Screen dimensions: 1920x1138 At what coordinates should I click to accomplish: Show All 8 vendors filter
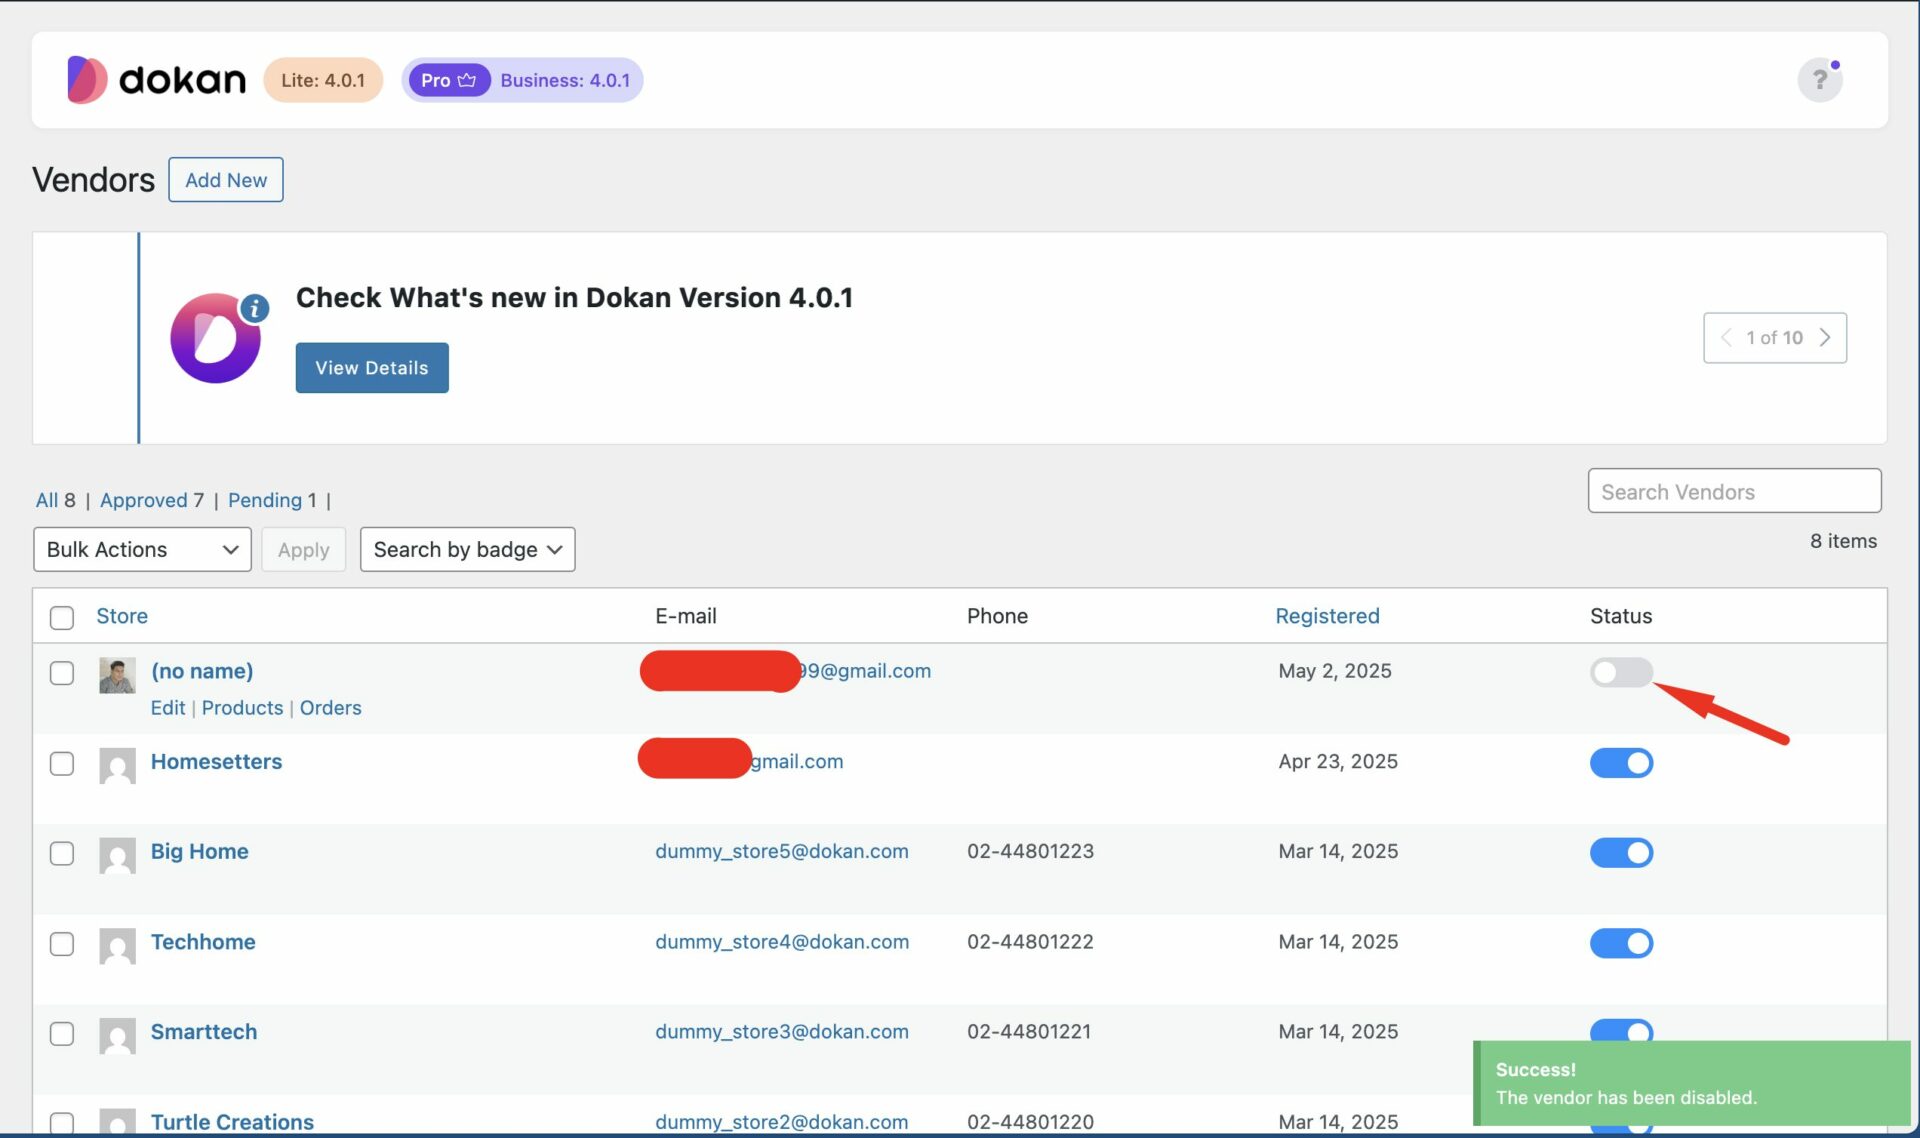(x=55, y=500)
